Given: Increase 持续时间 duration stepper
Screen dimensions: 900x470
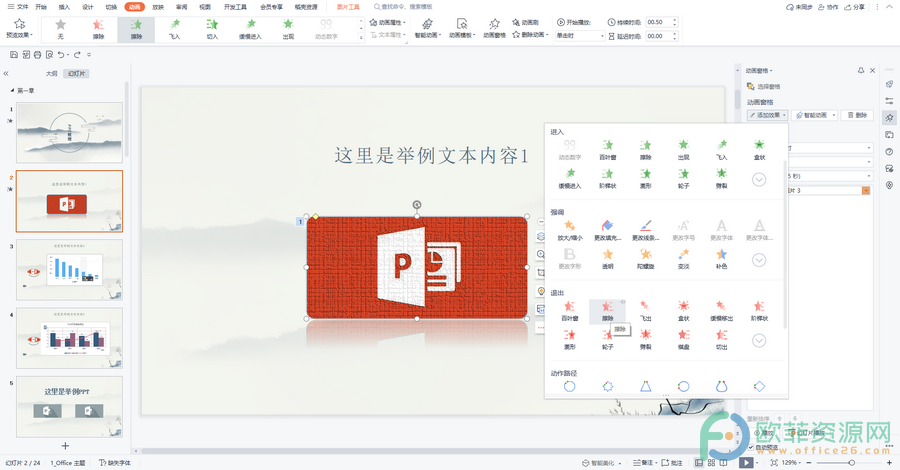Looking at the screenshot, I should tap(674, 20).
